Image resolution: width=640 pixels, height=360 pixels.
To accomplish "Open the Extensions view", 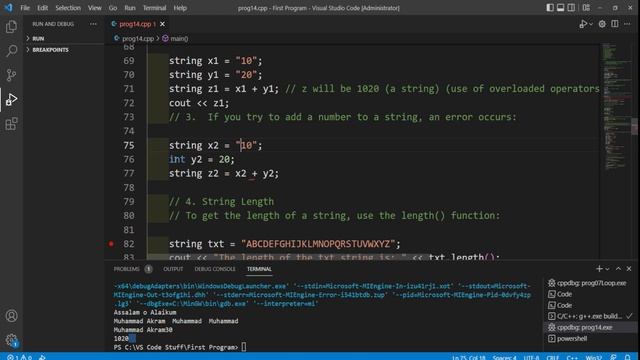I will [x=11, y=124].
